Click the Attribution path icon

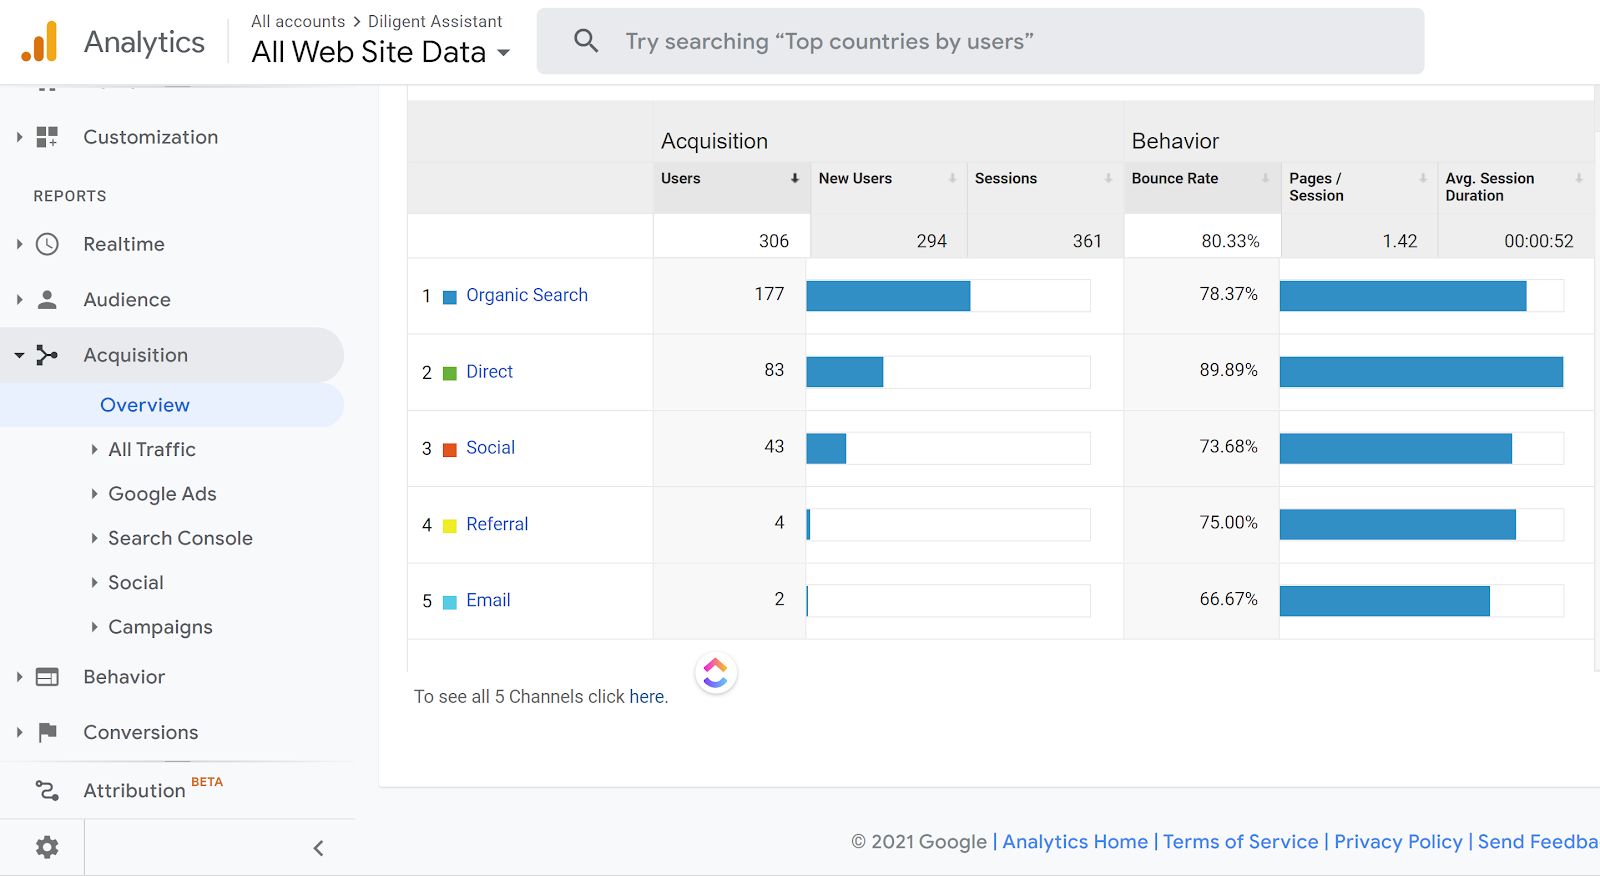tap(47, 790)
